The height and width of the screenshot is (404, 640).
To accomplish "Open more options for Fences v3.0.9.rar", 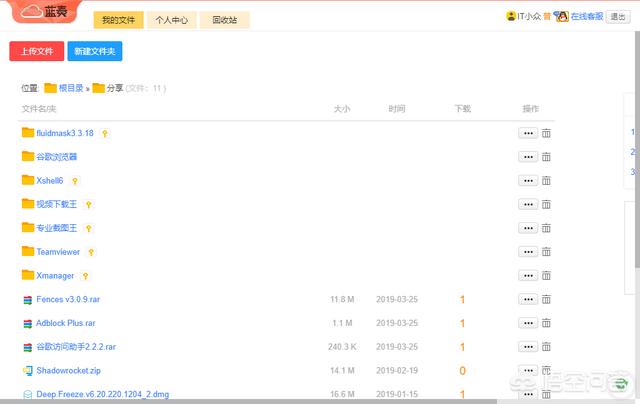I will click(x=528, y=299).
